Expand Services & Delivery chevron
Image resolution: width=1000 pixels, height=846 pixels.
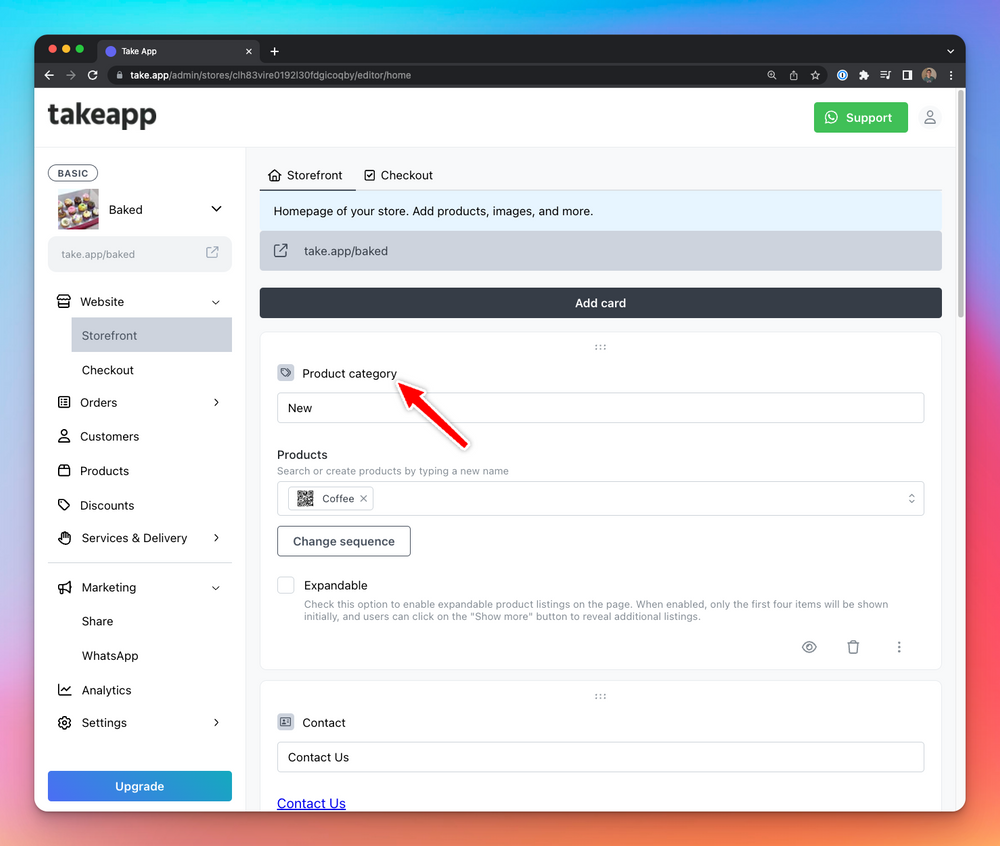[216, 538]
